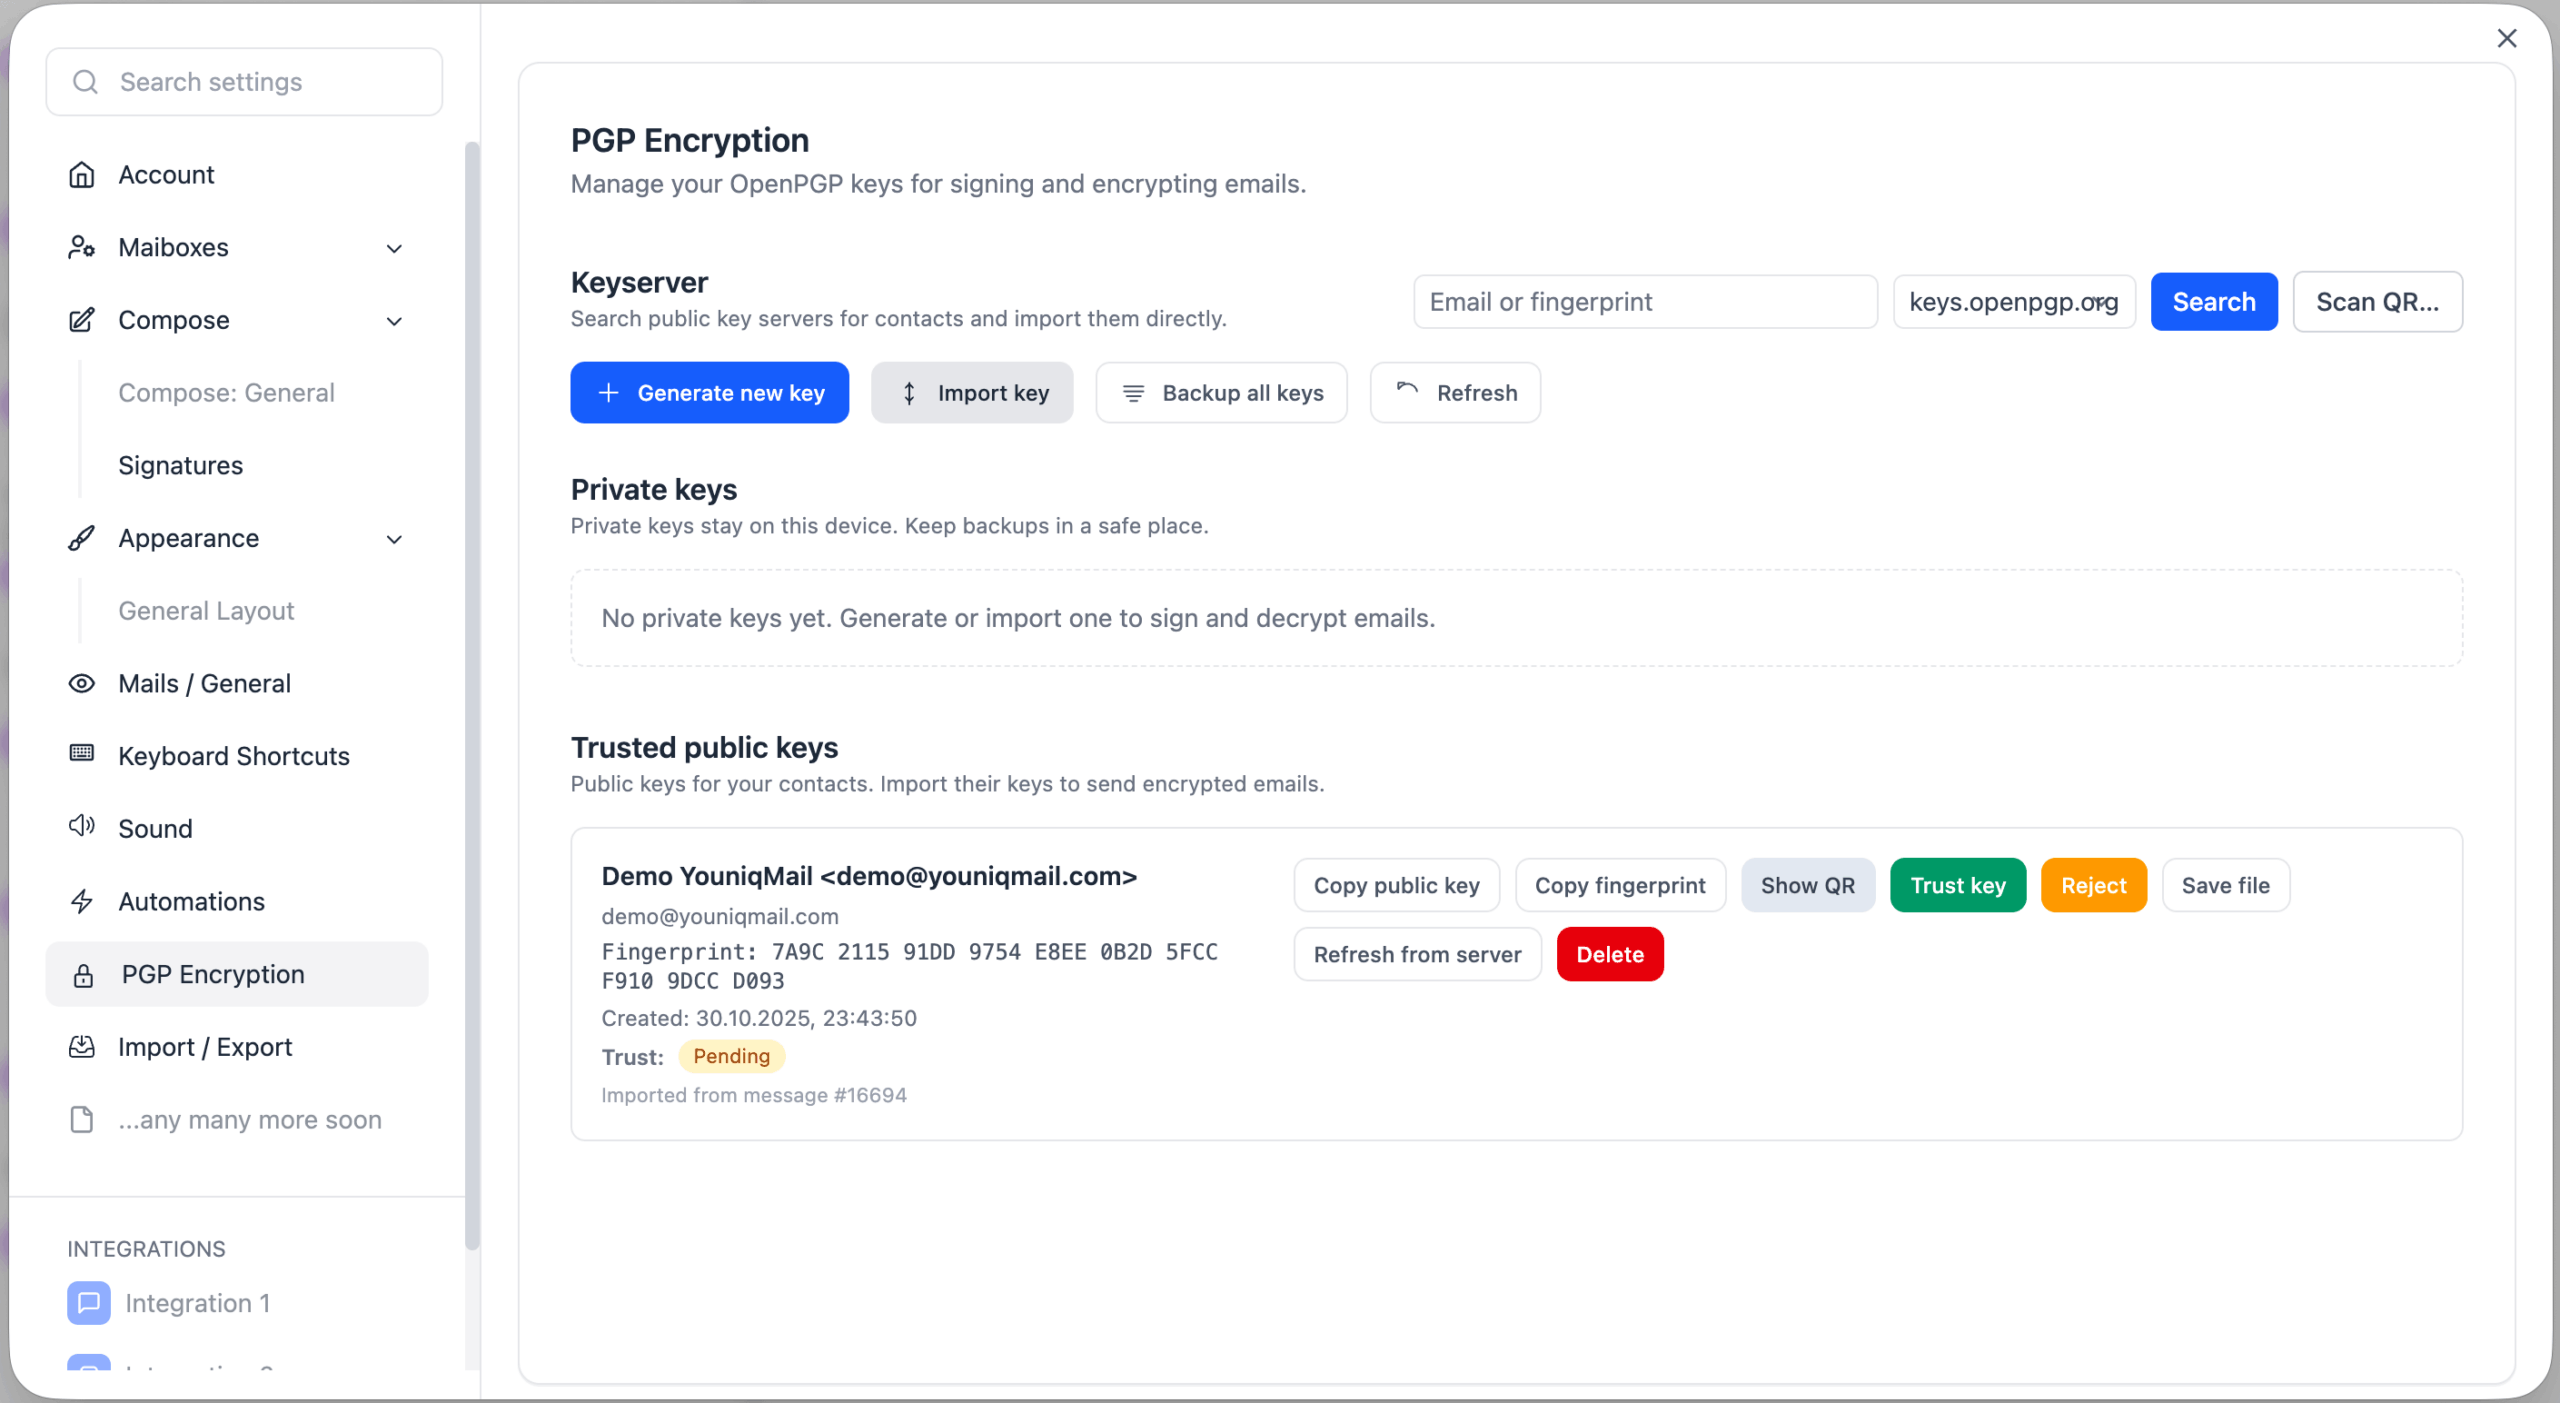Collapse the Compose section chevron

395,321
